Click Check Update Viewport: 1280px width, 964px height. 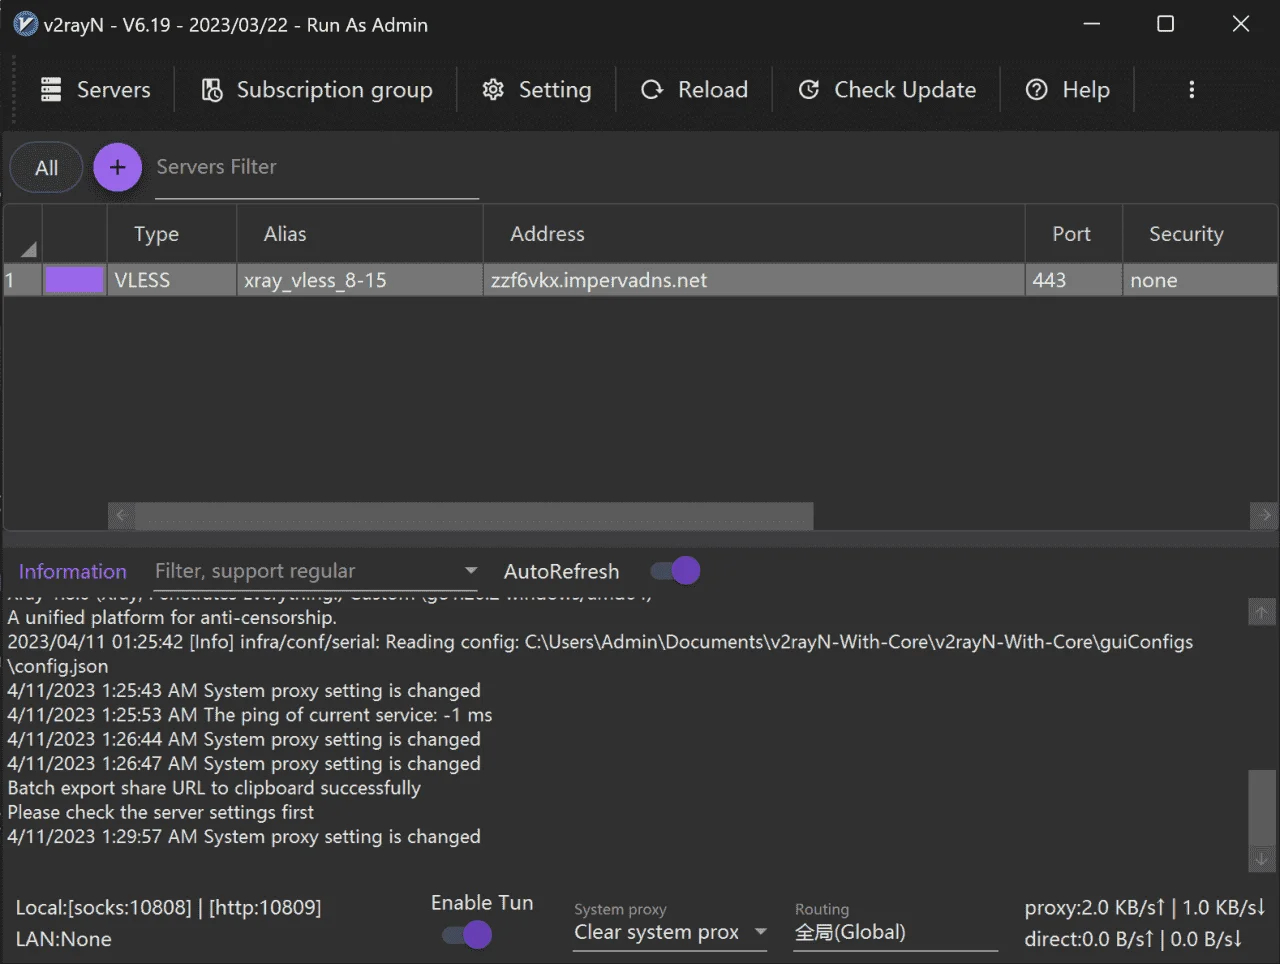pyautogui.click(x=887, y=90)
